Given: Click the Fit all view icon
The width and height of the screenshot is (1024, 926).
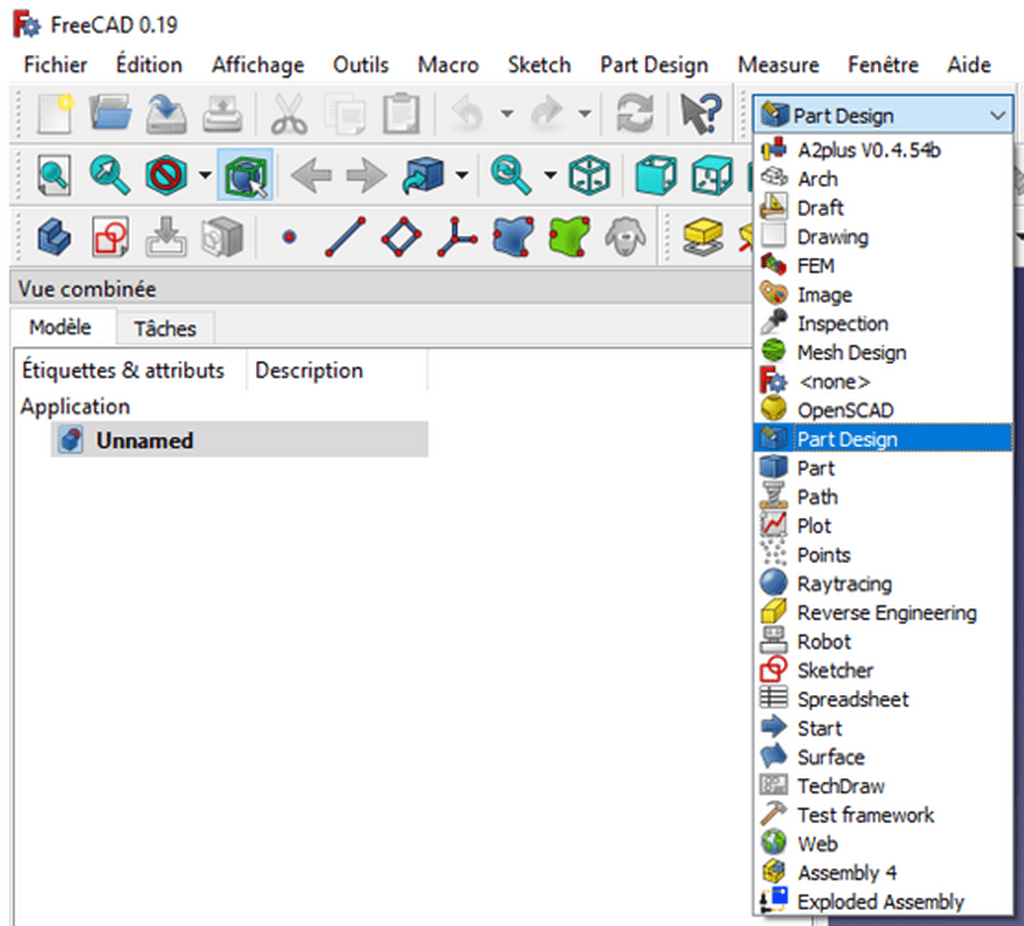Looking at the screenshot, I should [54, 175].
